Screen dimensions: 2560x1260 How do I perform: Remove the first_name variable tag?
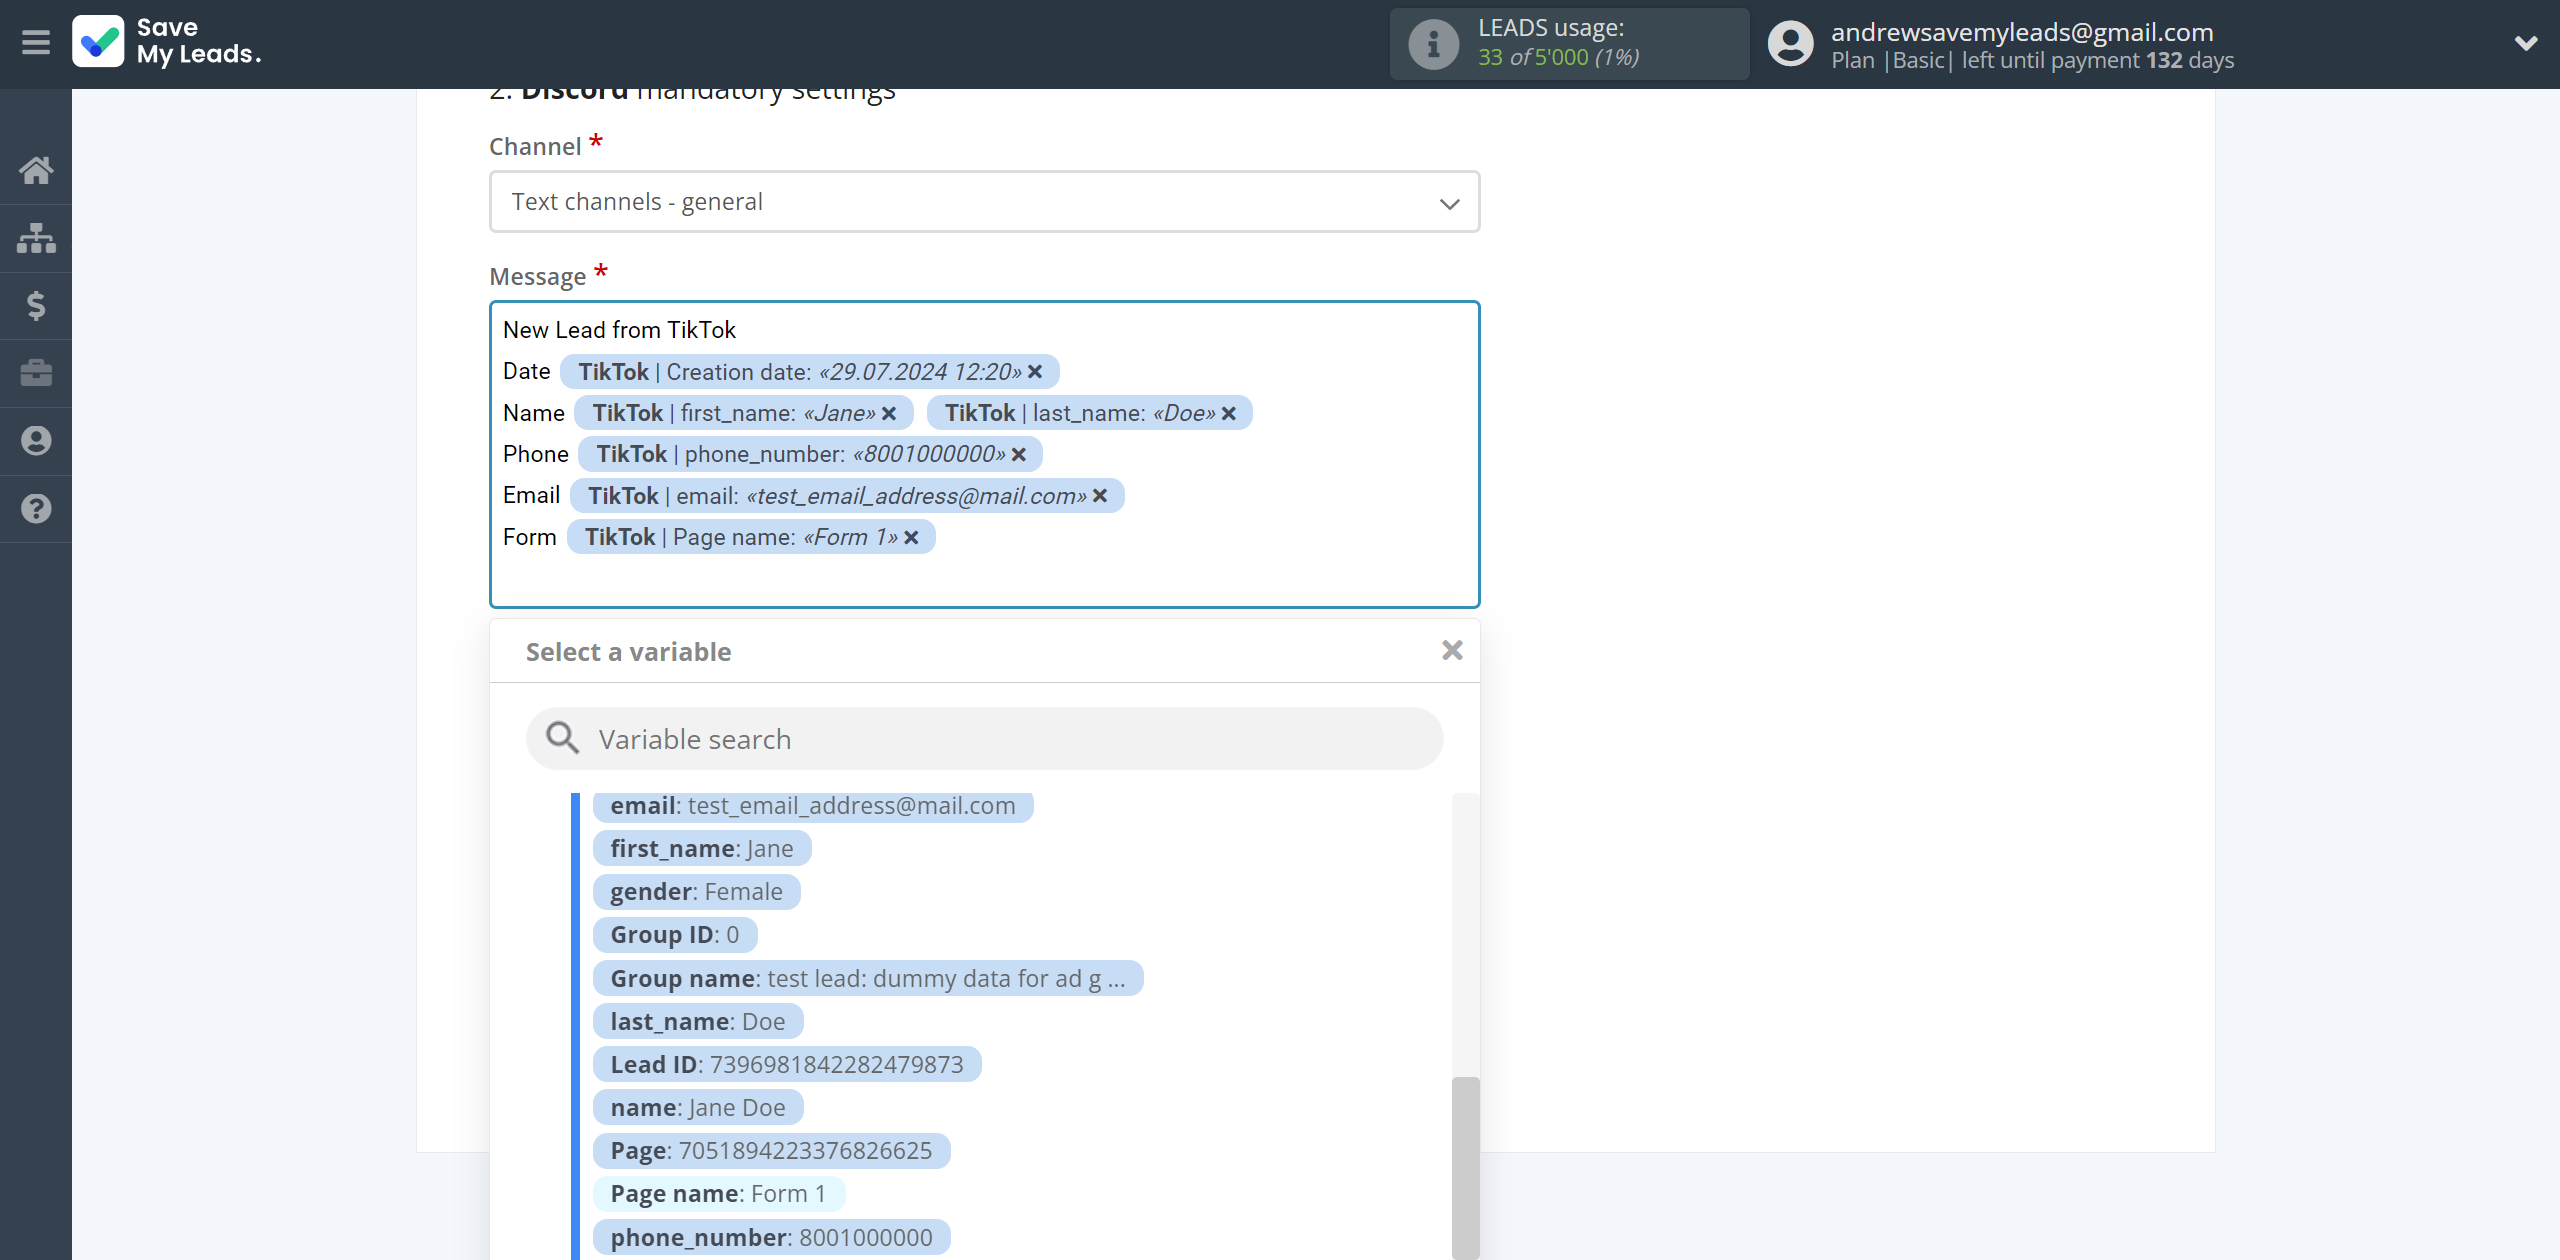coord(889,413)
